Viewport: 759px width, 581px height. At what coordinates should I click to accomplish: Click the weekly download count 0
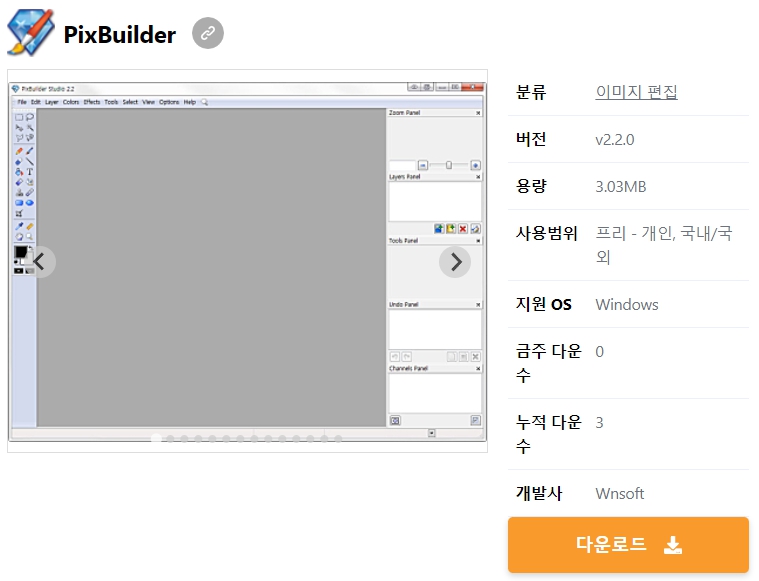(599, 352)
